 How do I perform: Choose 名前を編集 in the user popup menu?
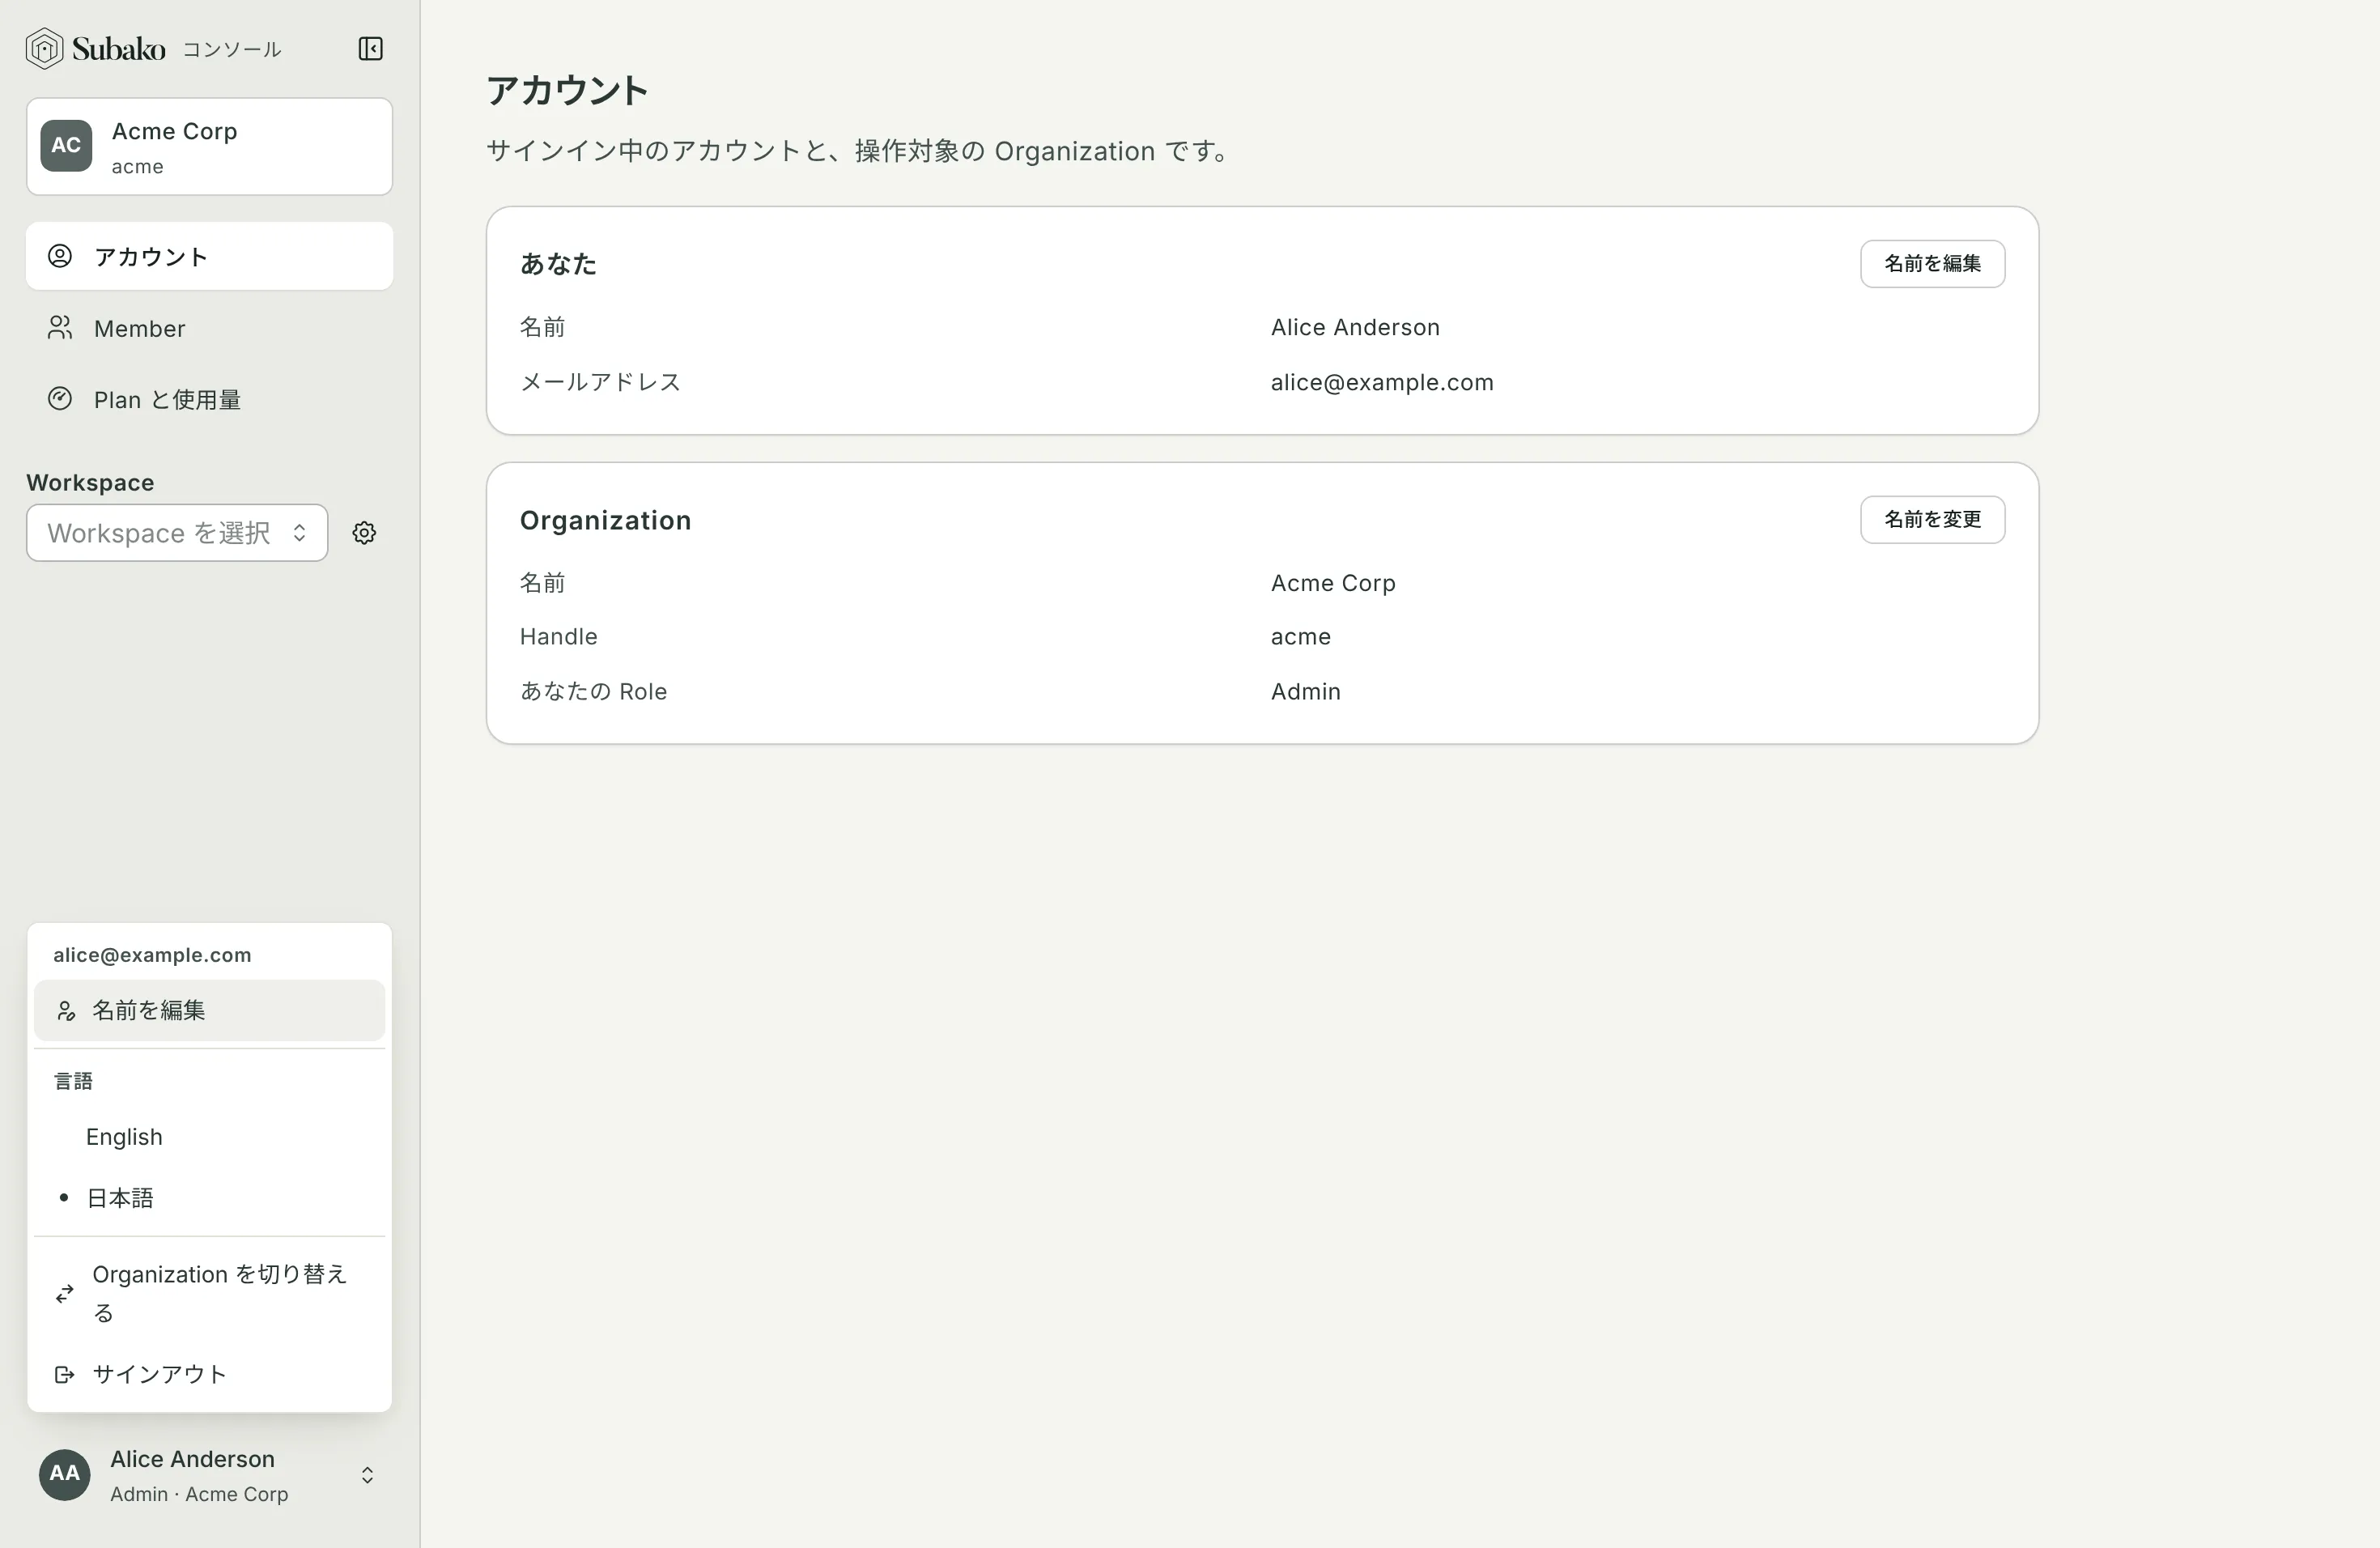tap(209, 1011)
